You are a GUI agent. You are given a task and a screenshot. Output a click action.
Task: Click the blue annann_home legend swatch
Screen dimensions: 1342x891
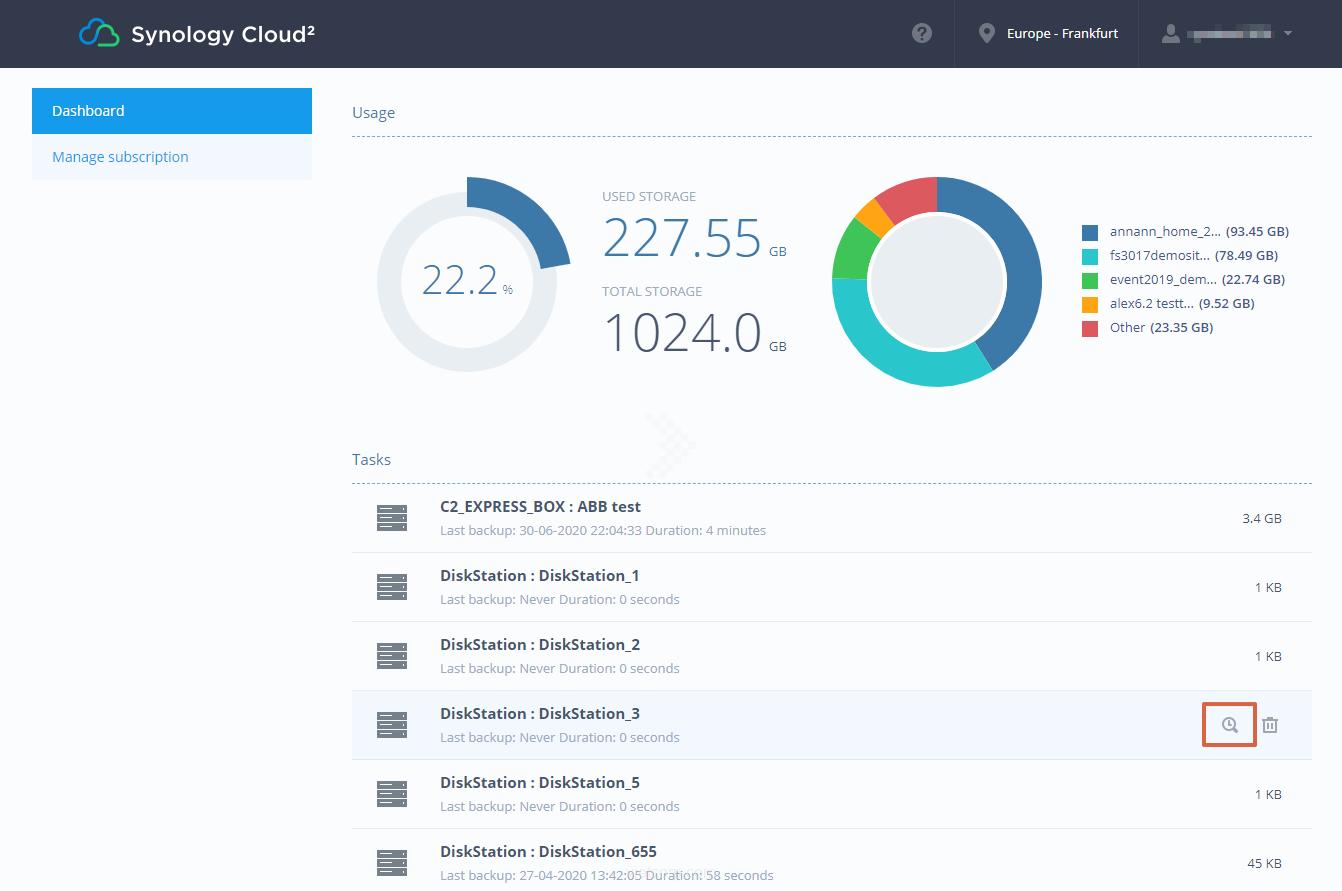(x=1090, y=232)
